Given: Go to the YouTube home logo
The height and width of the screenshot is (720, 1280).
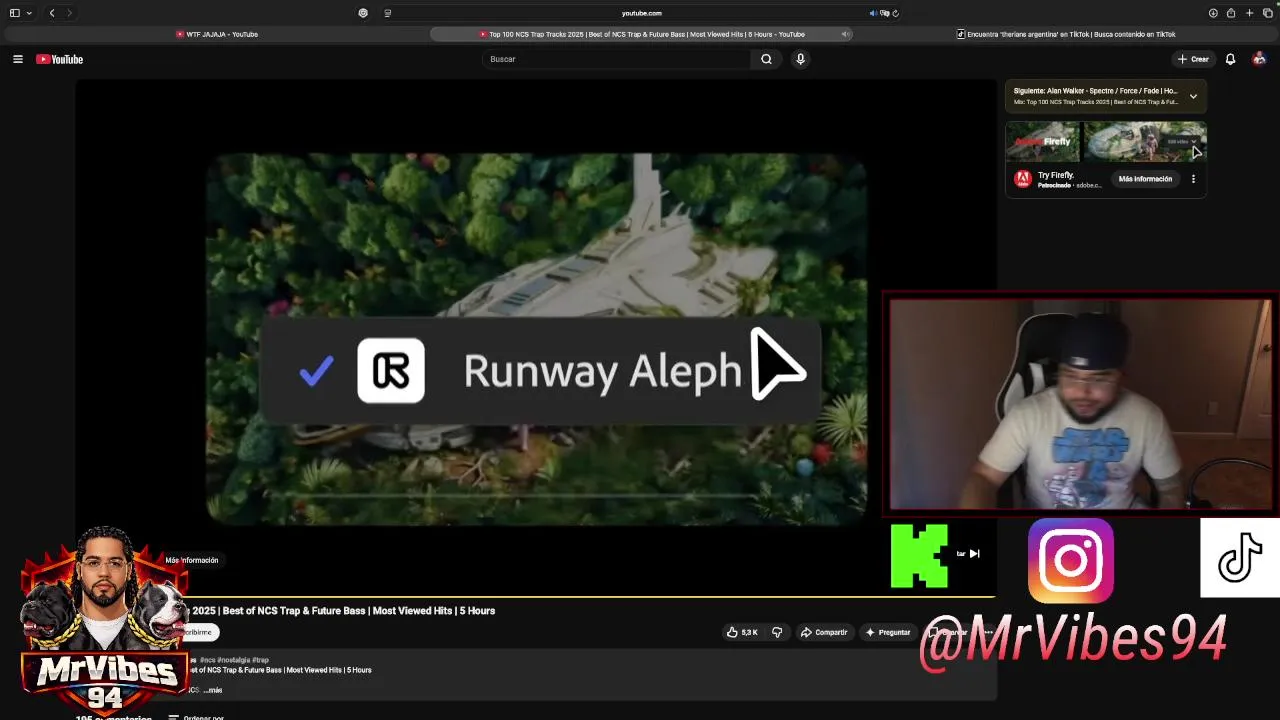Looking at the screenshot, I should pos(59,59).
